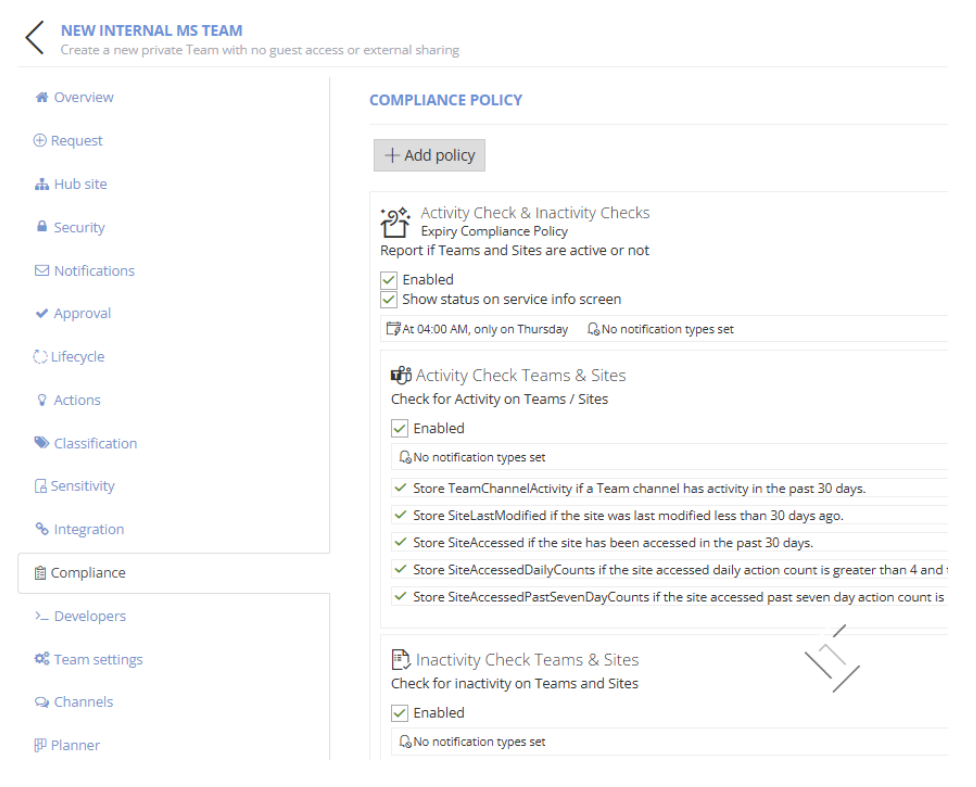Click text Report if Teams and Sites are active

(515, 250)
